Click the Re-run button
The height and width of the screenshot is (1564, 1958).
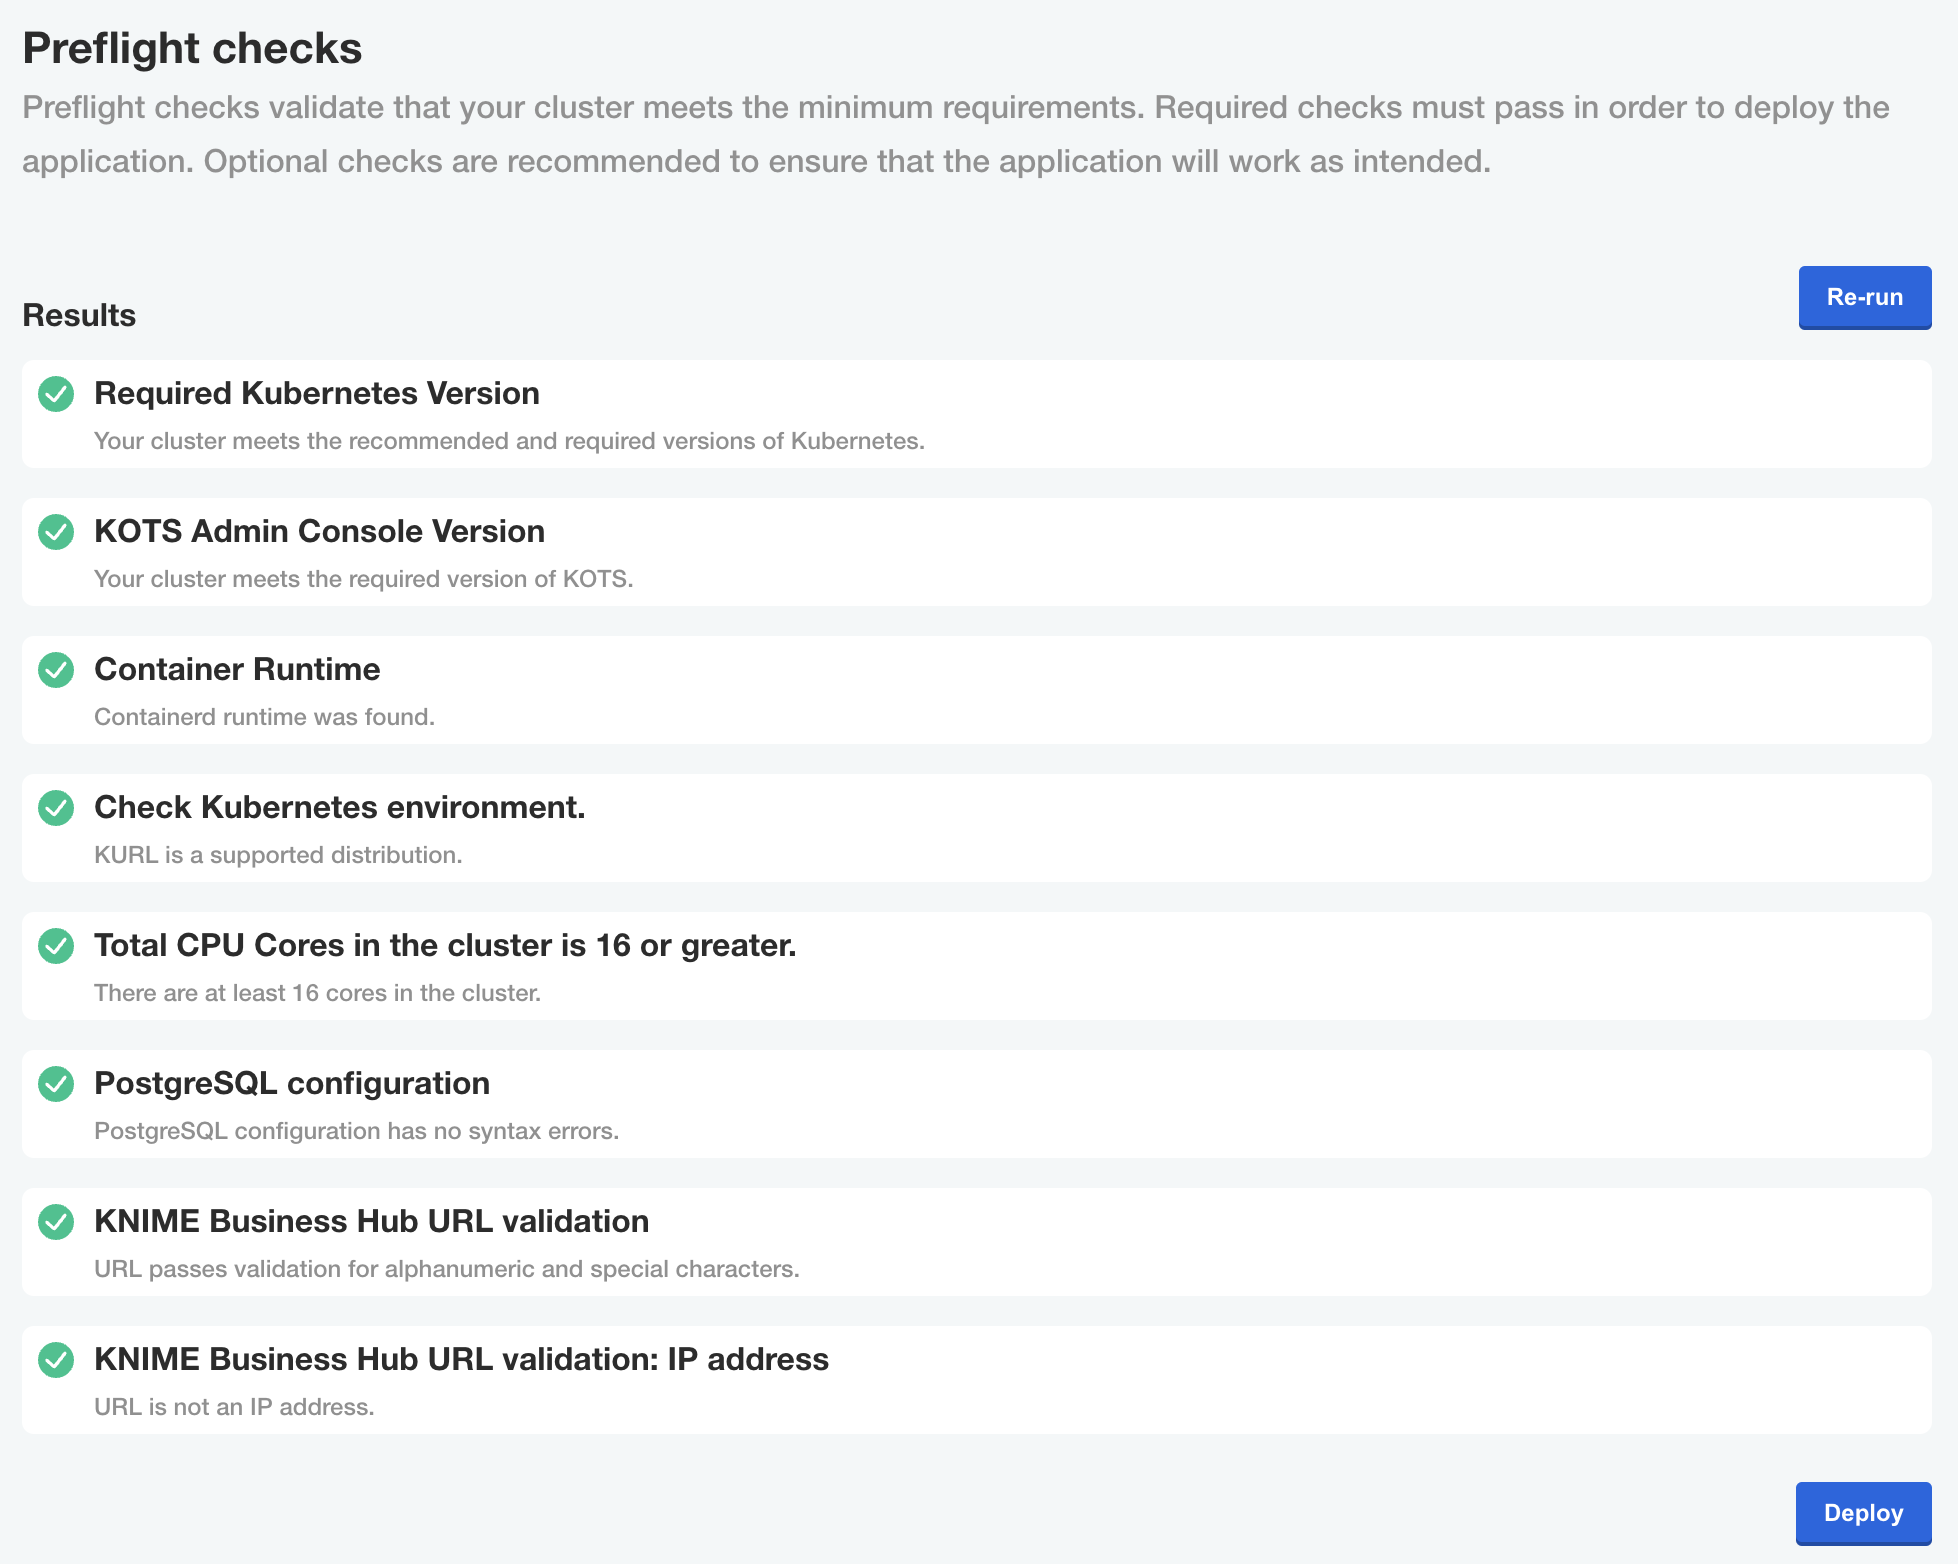1864,297
